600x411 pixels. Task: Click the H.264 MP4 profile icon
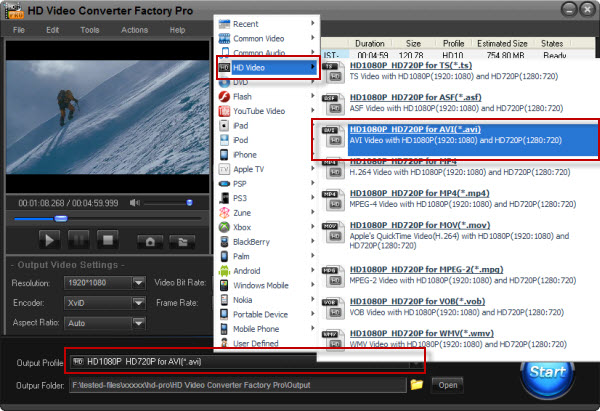332,169
